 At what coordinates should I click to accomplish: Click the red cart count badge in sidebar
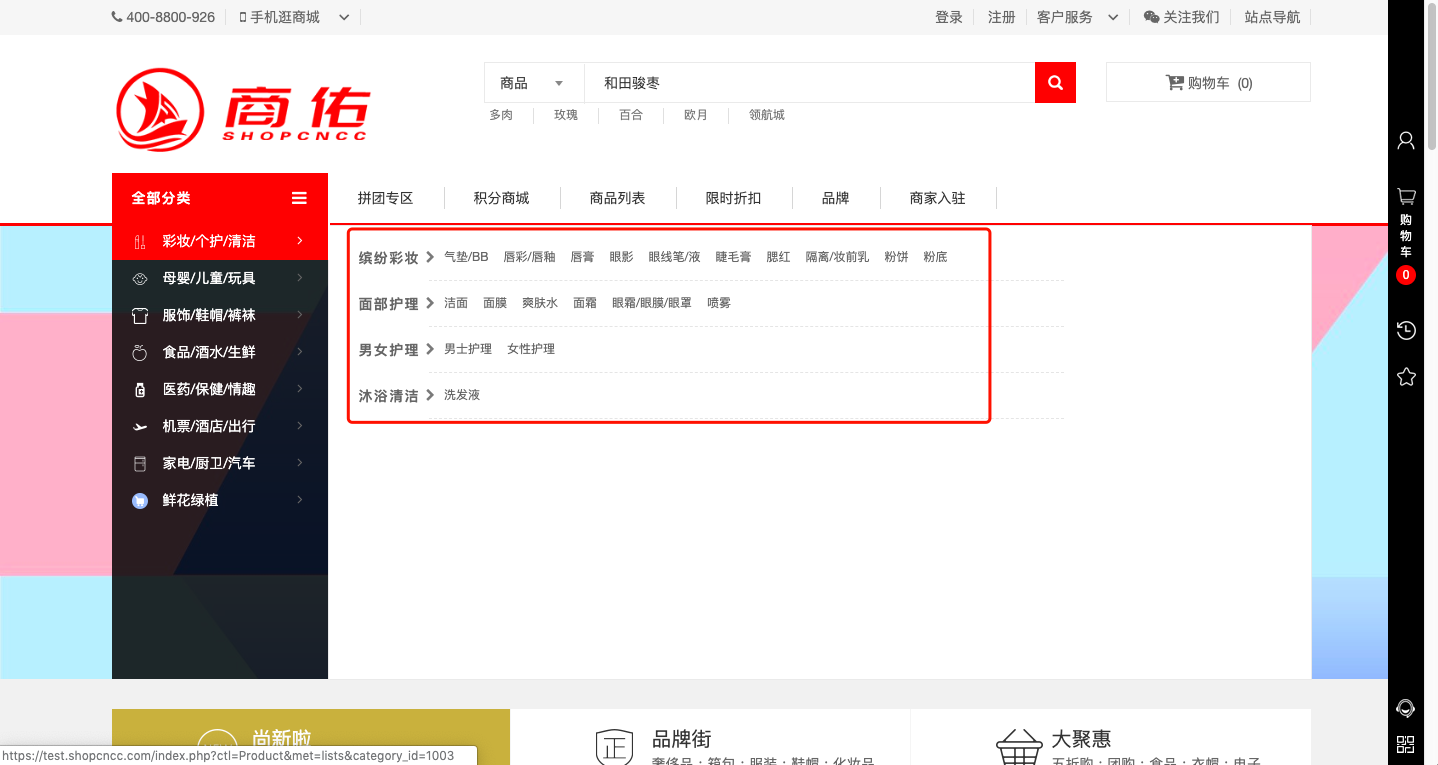pyautogui.click(x=1406, y=275)
